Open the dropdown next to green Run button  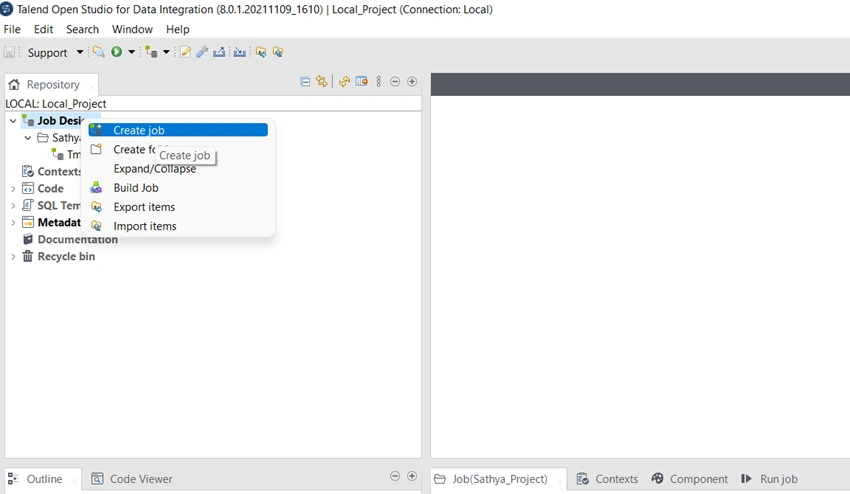131,52
